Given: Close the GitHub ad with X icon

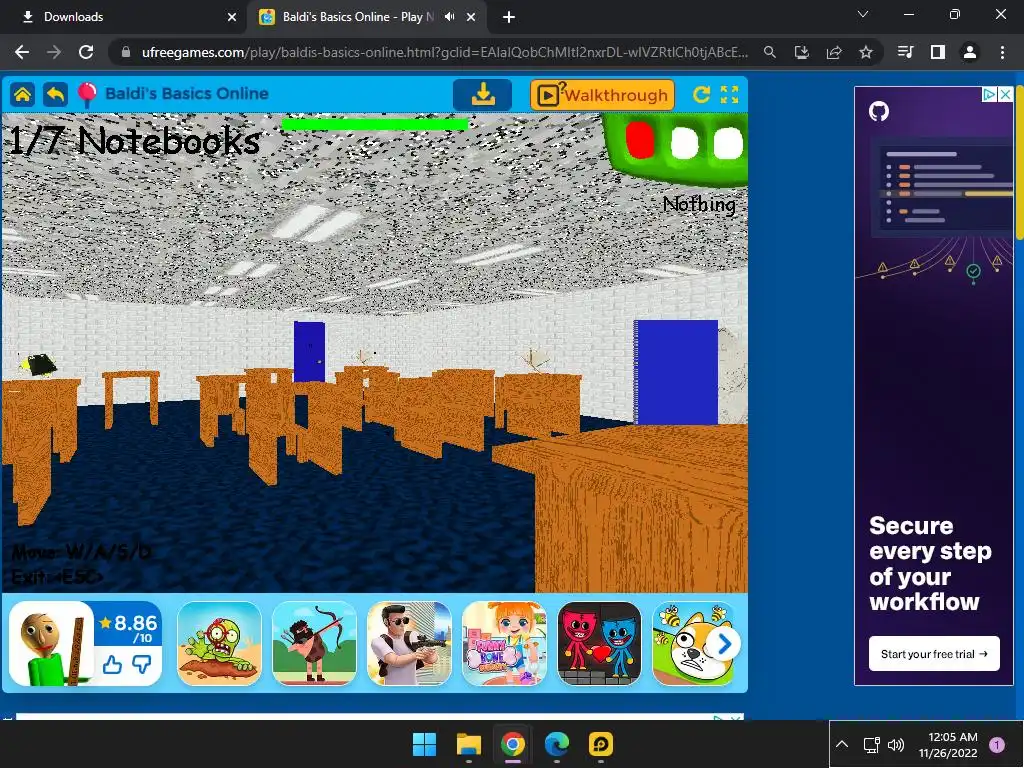Looking at the screenshot, I should [1006, 95].
